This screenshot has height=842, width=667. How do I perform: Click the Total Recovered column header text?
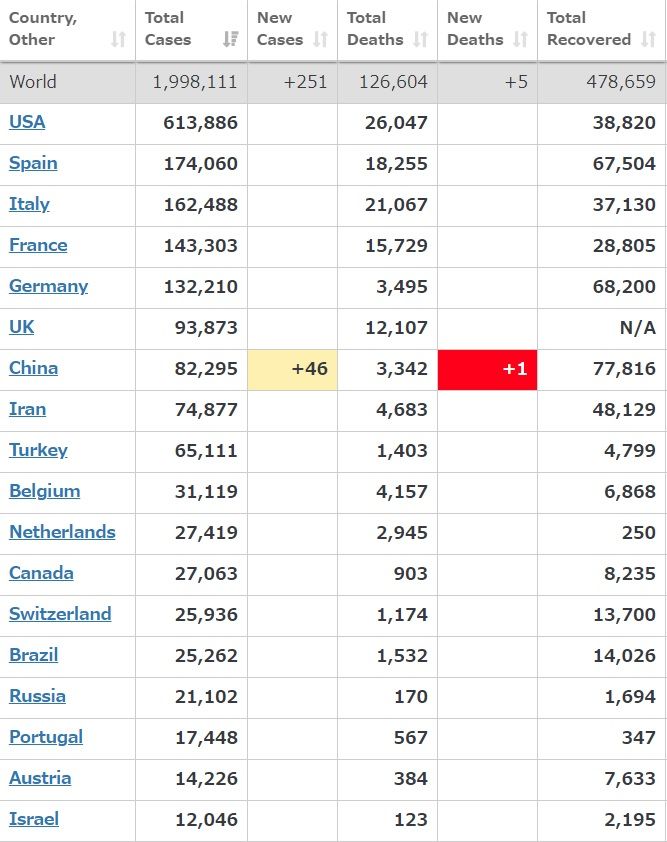(x=588, y=29)
